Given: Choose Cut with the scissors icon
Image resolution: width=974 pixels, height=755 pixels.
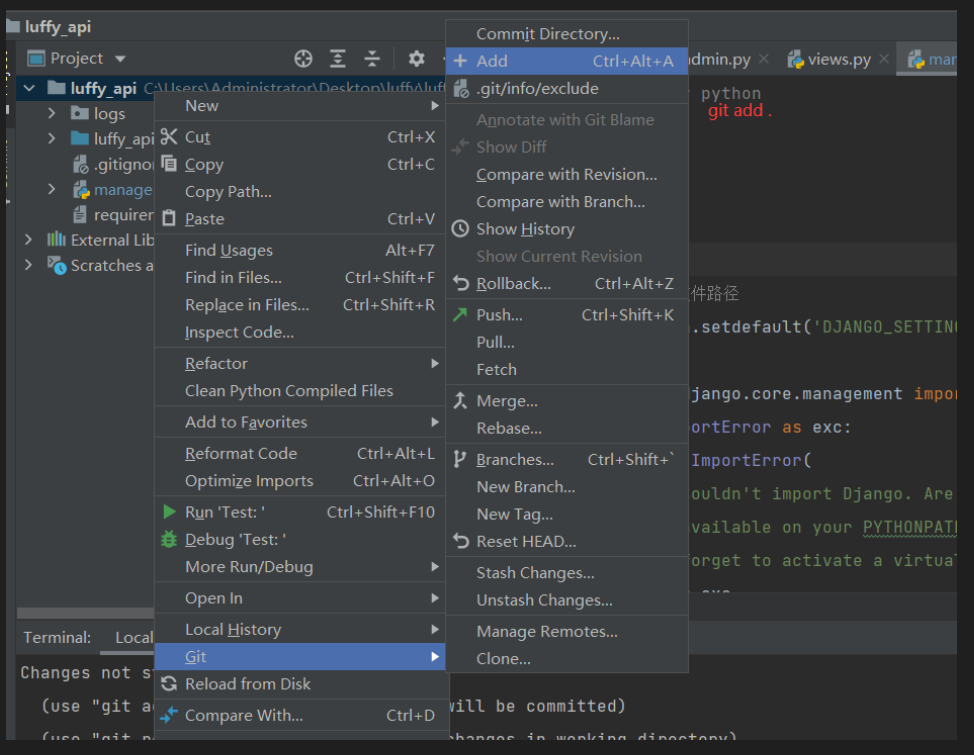Looking at the screenshot, I should 197,137.
